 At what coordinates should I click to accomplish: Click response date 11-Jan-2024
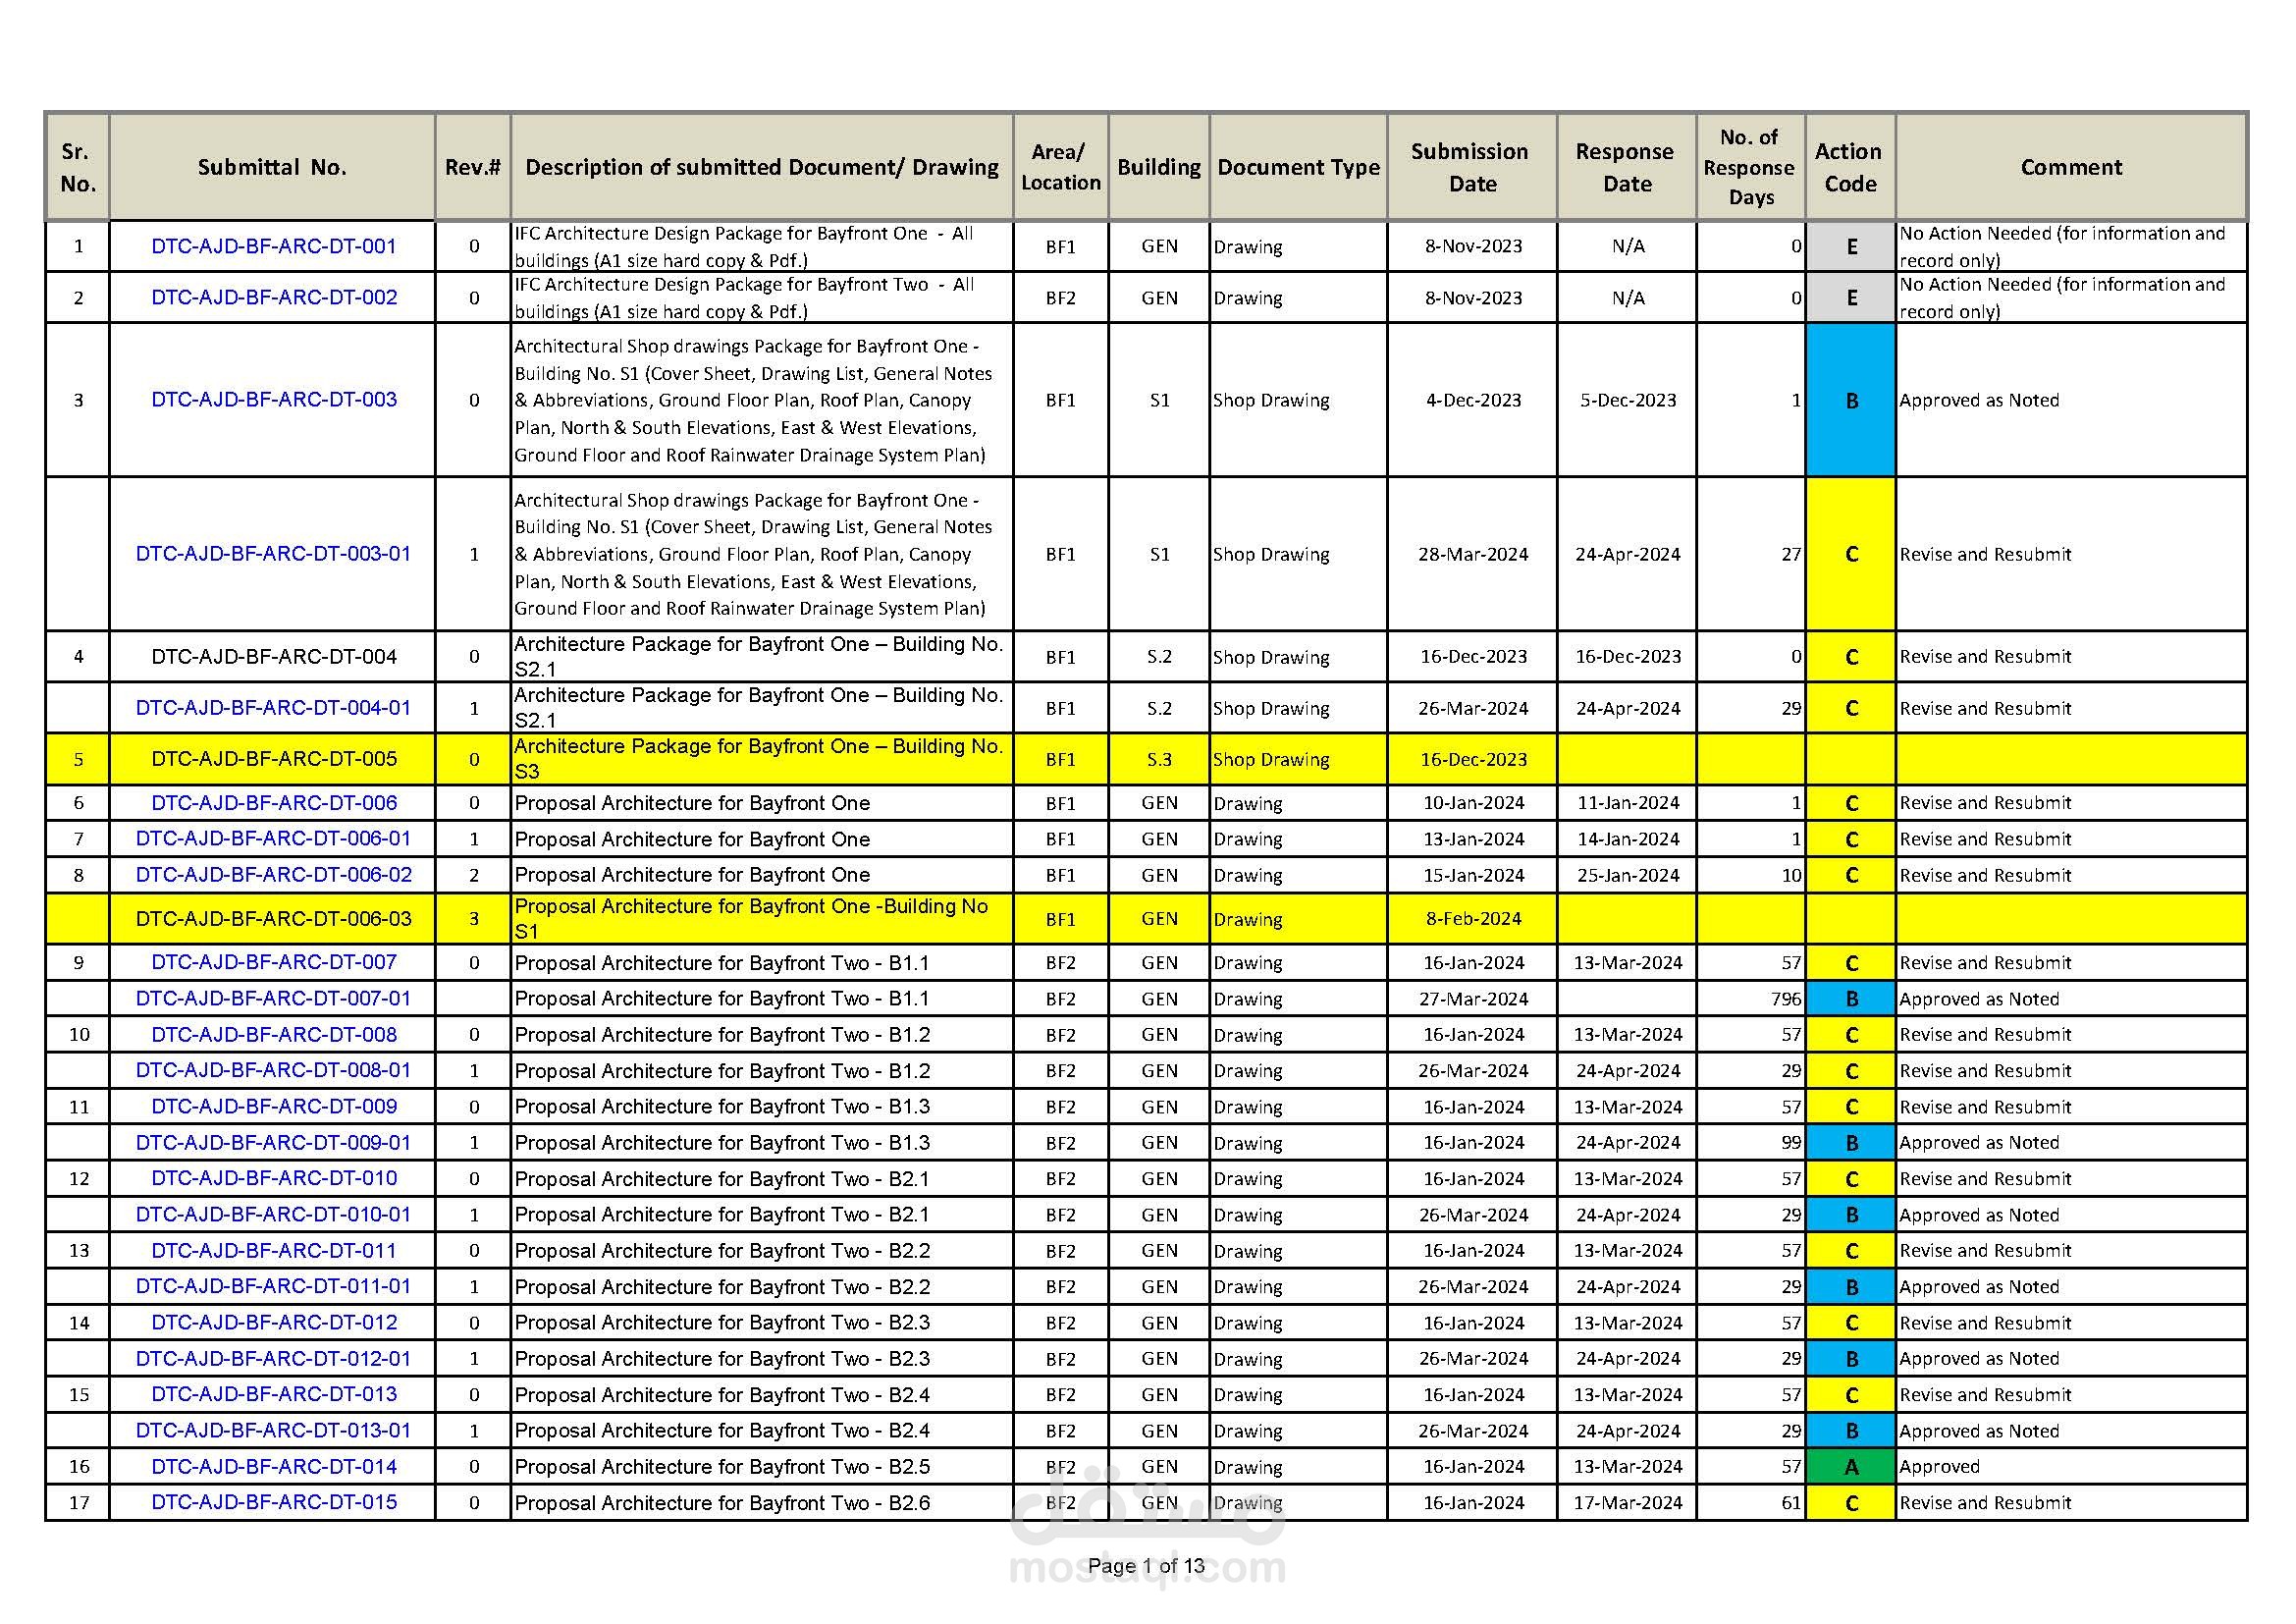(x=1628, y=803)
